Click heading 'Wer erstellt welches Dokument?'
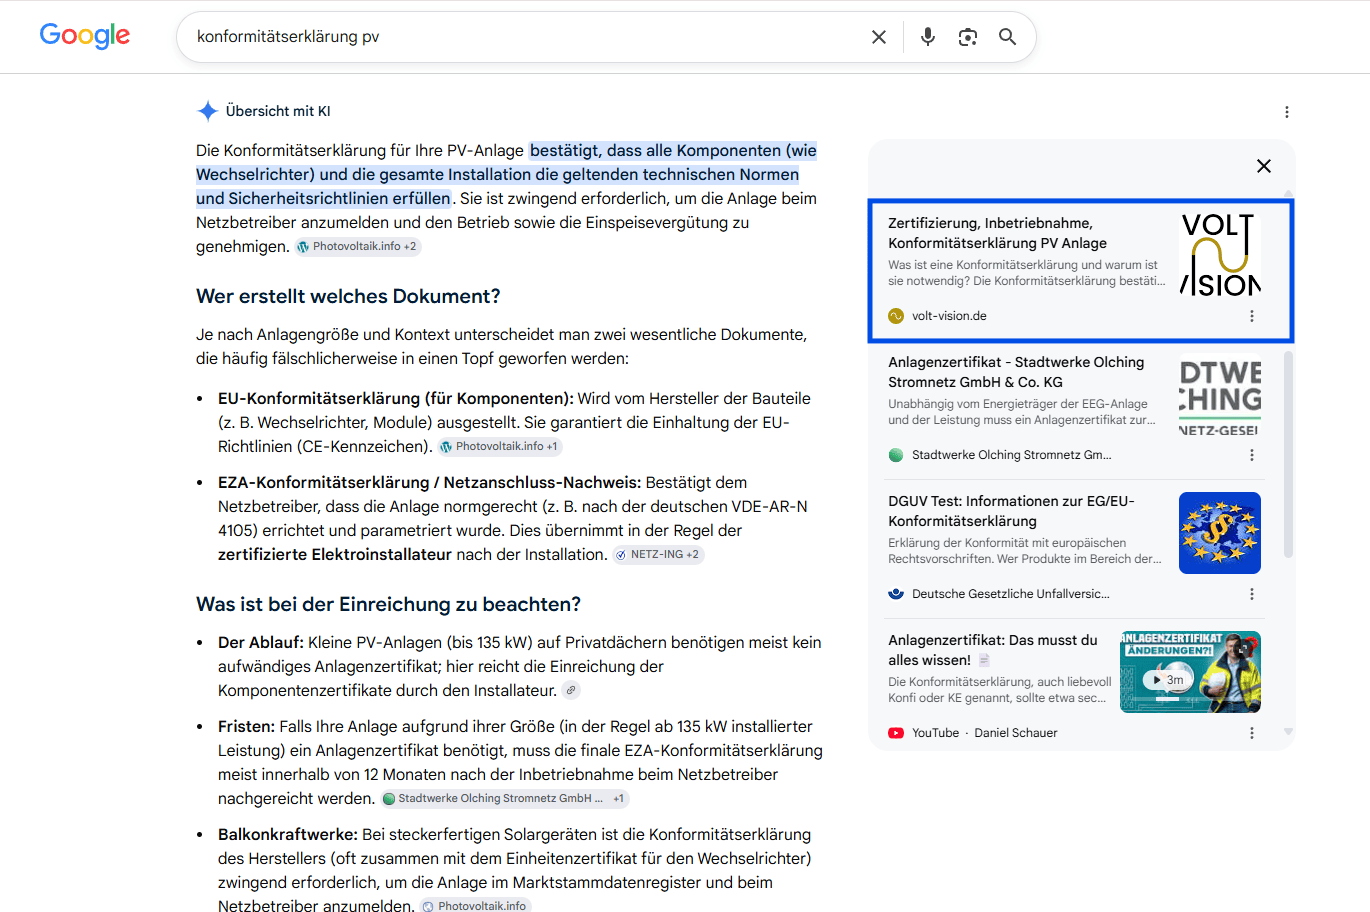Image resolution: width=1370 pixels, height=912 pixels. (348, 296)
